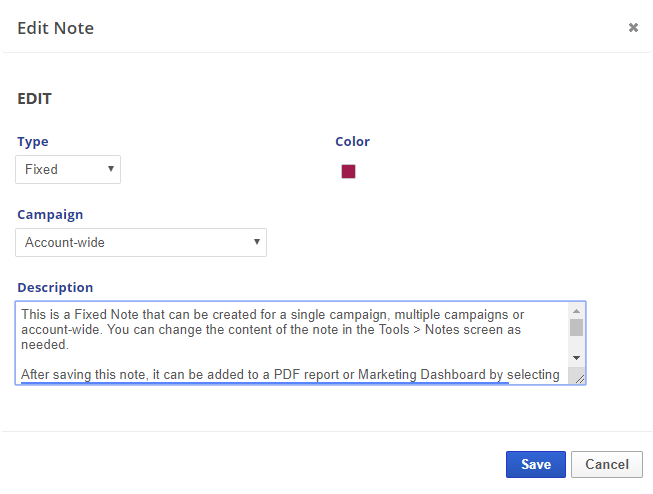Click the Description scrollbar thumb

tap(576, 327)
